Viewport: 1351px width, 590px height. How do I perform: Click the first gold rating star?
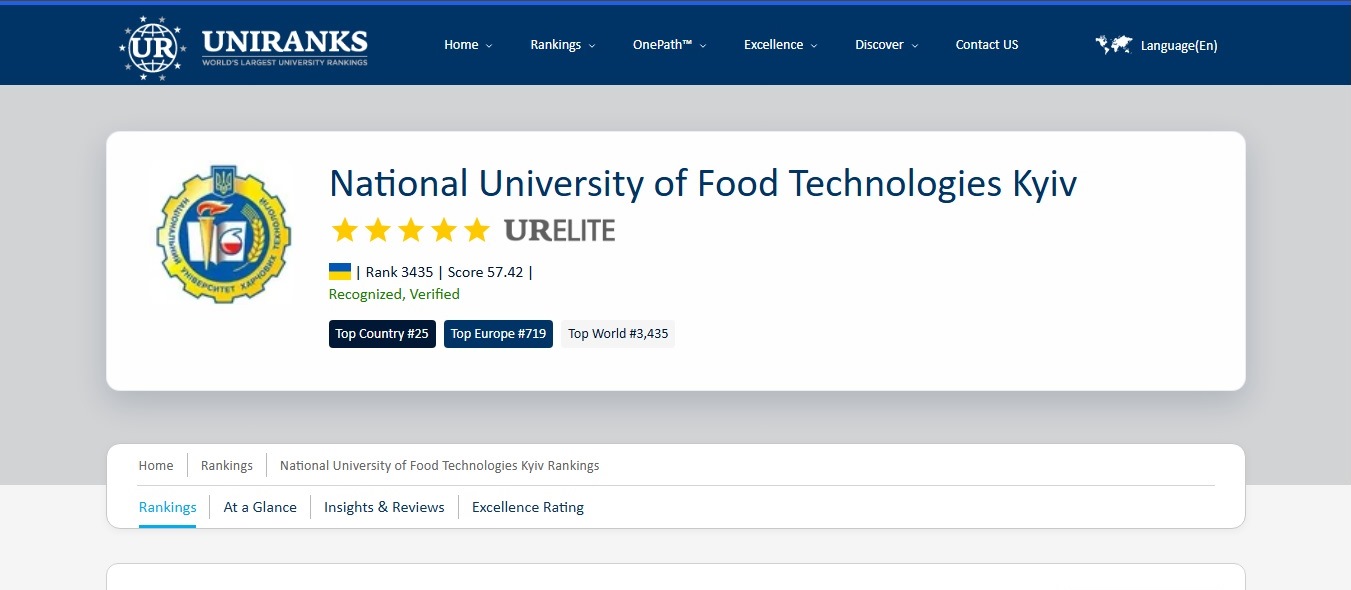point(345,230)
